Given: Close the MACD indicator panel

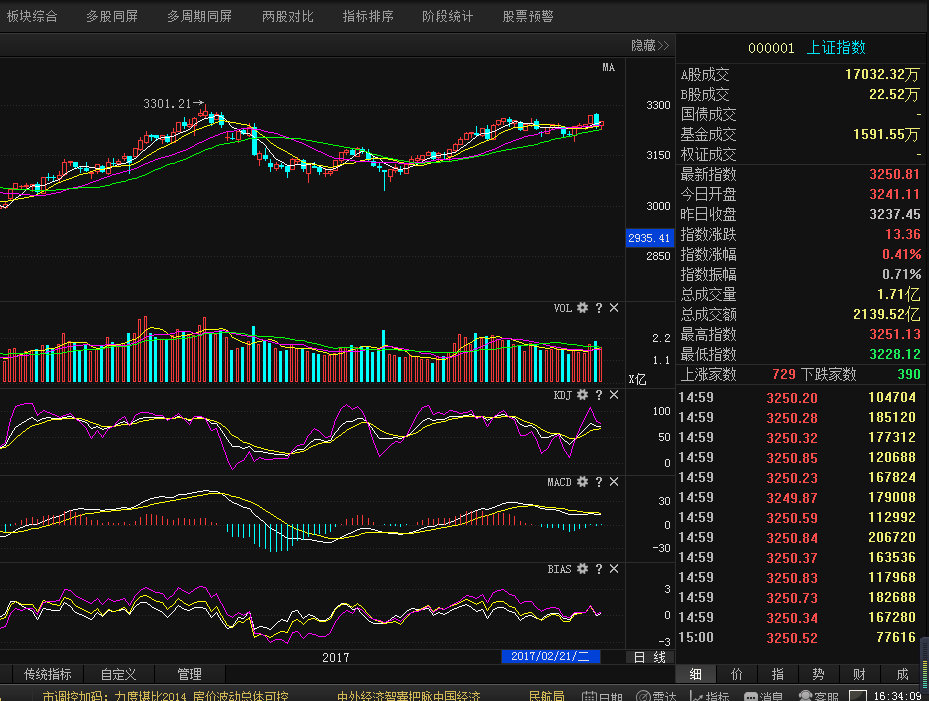Looking at the screenshot, I should tap(614, 482).
